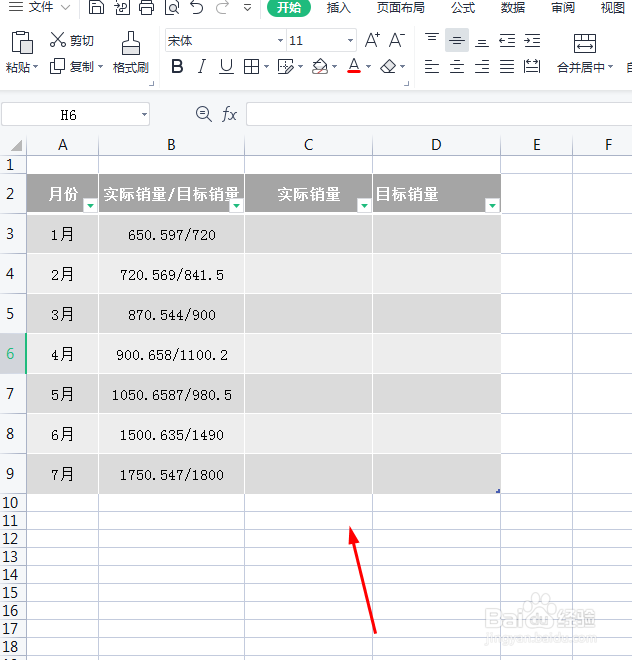The height and width of the screenshot is (660, 632).
Task: Open the 目标销量 column filter dropdown
Action: pos(492,205)
